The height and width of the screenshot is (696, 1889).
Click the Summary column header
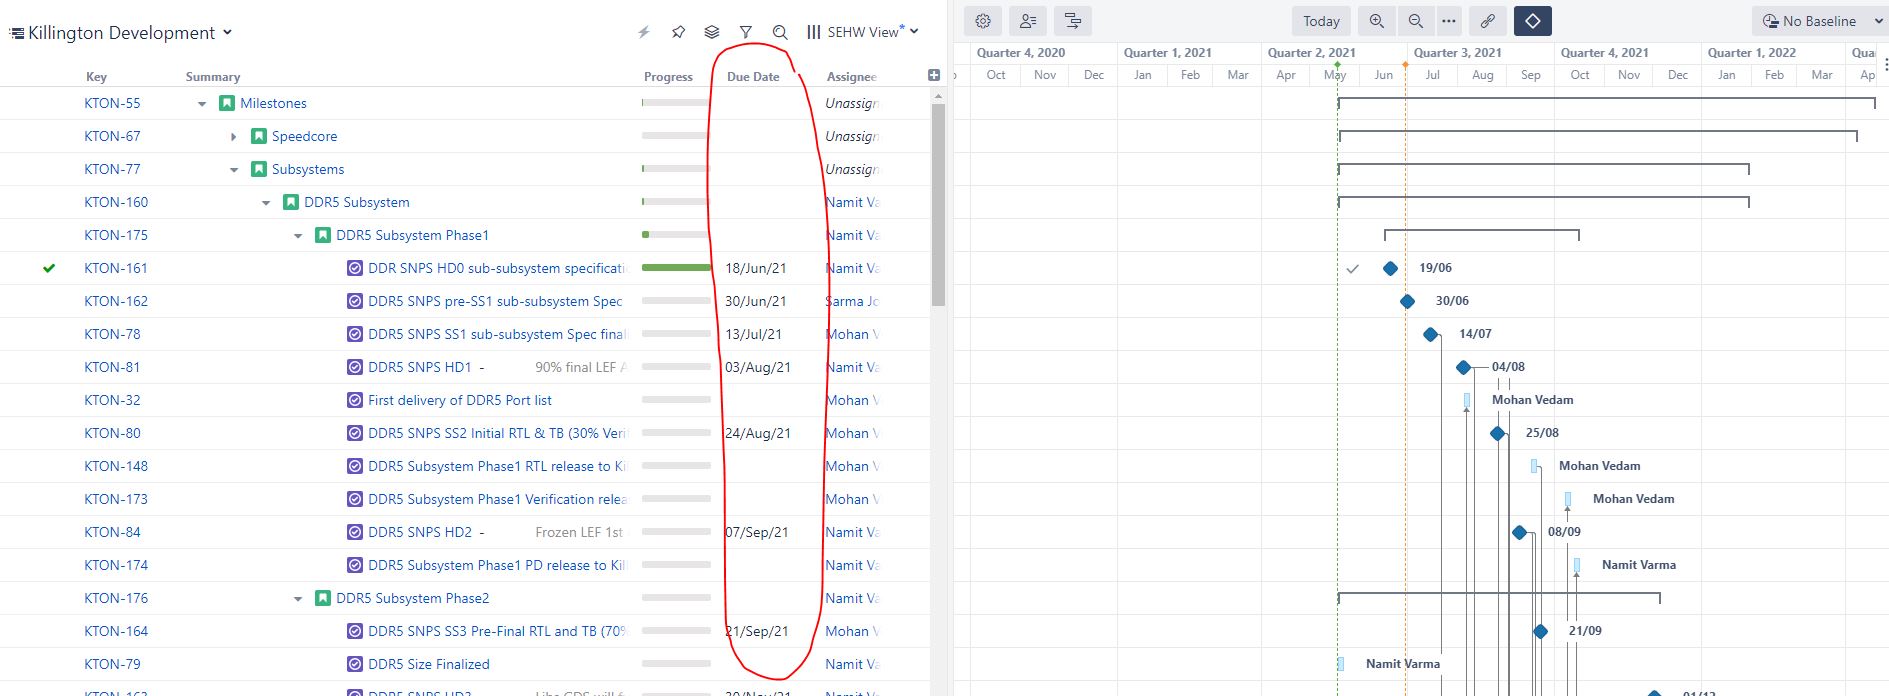coord(213,76)
